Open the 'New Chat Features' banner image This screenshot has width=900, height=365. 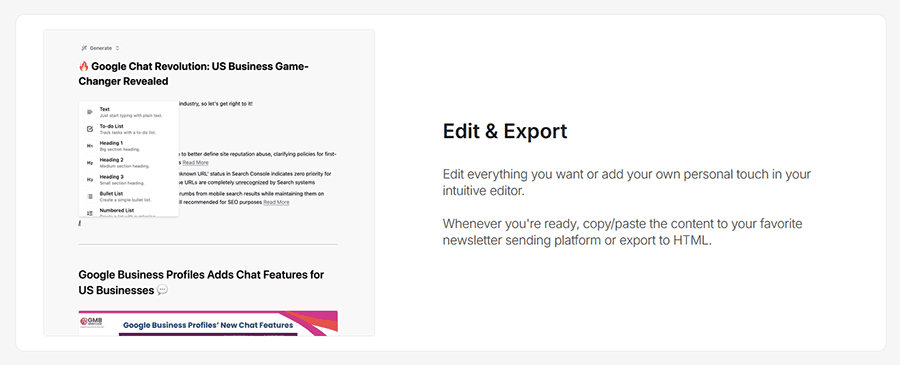pyautogui.click(x=208, y=323)
